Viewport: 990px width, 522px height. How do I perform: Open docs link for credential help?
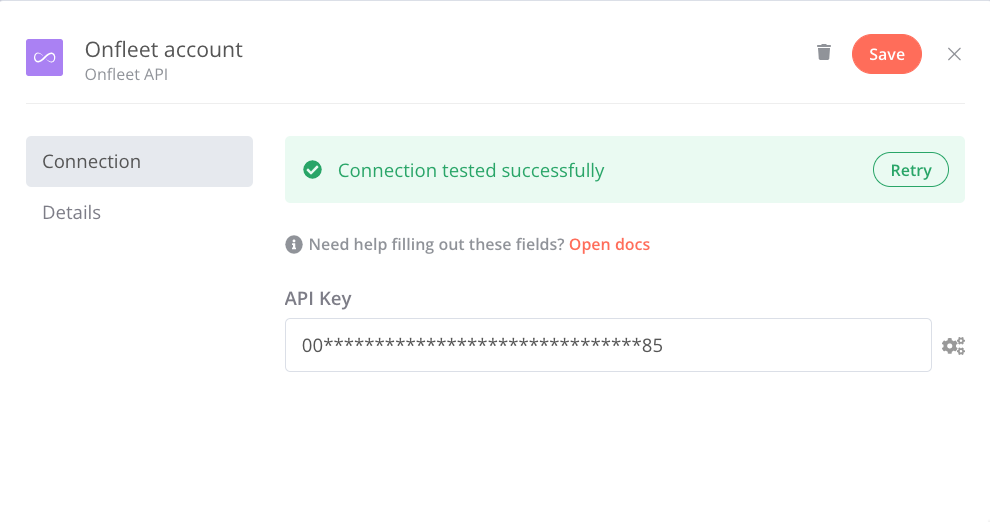click(609, 244)
